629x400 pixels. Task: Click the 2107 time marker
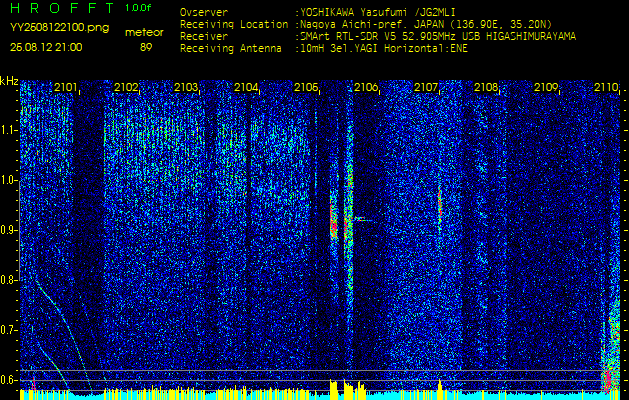(x=426, y=87)
